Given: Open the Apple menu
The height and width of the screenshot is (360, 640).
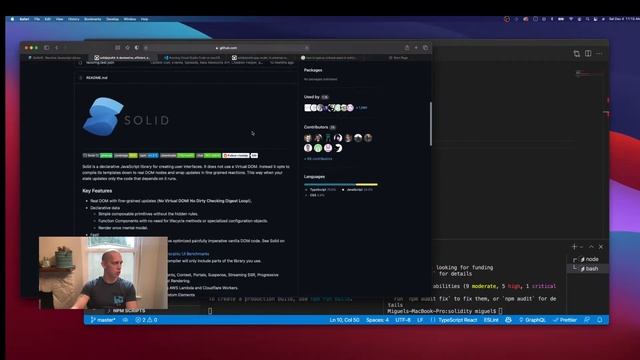Looking at the screenshot, I should [12, 19].
